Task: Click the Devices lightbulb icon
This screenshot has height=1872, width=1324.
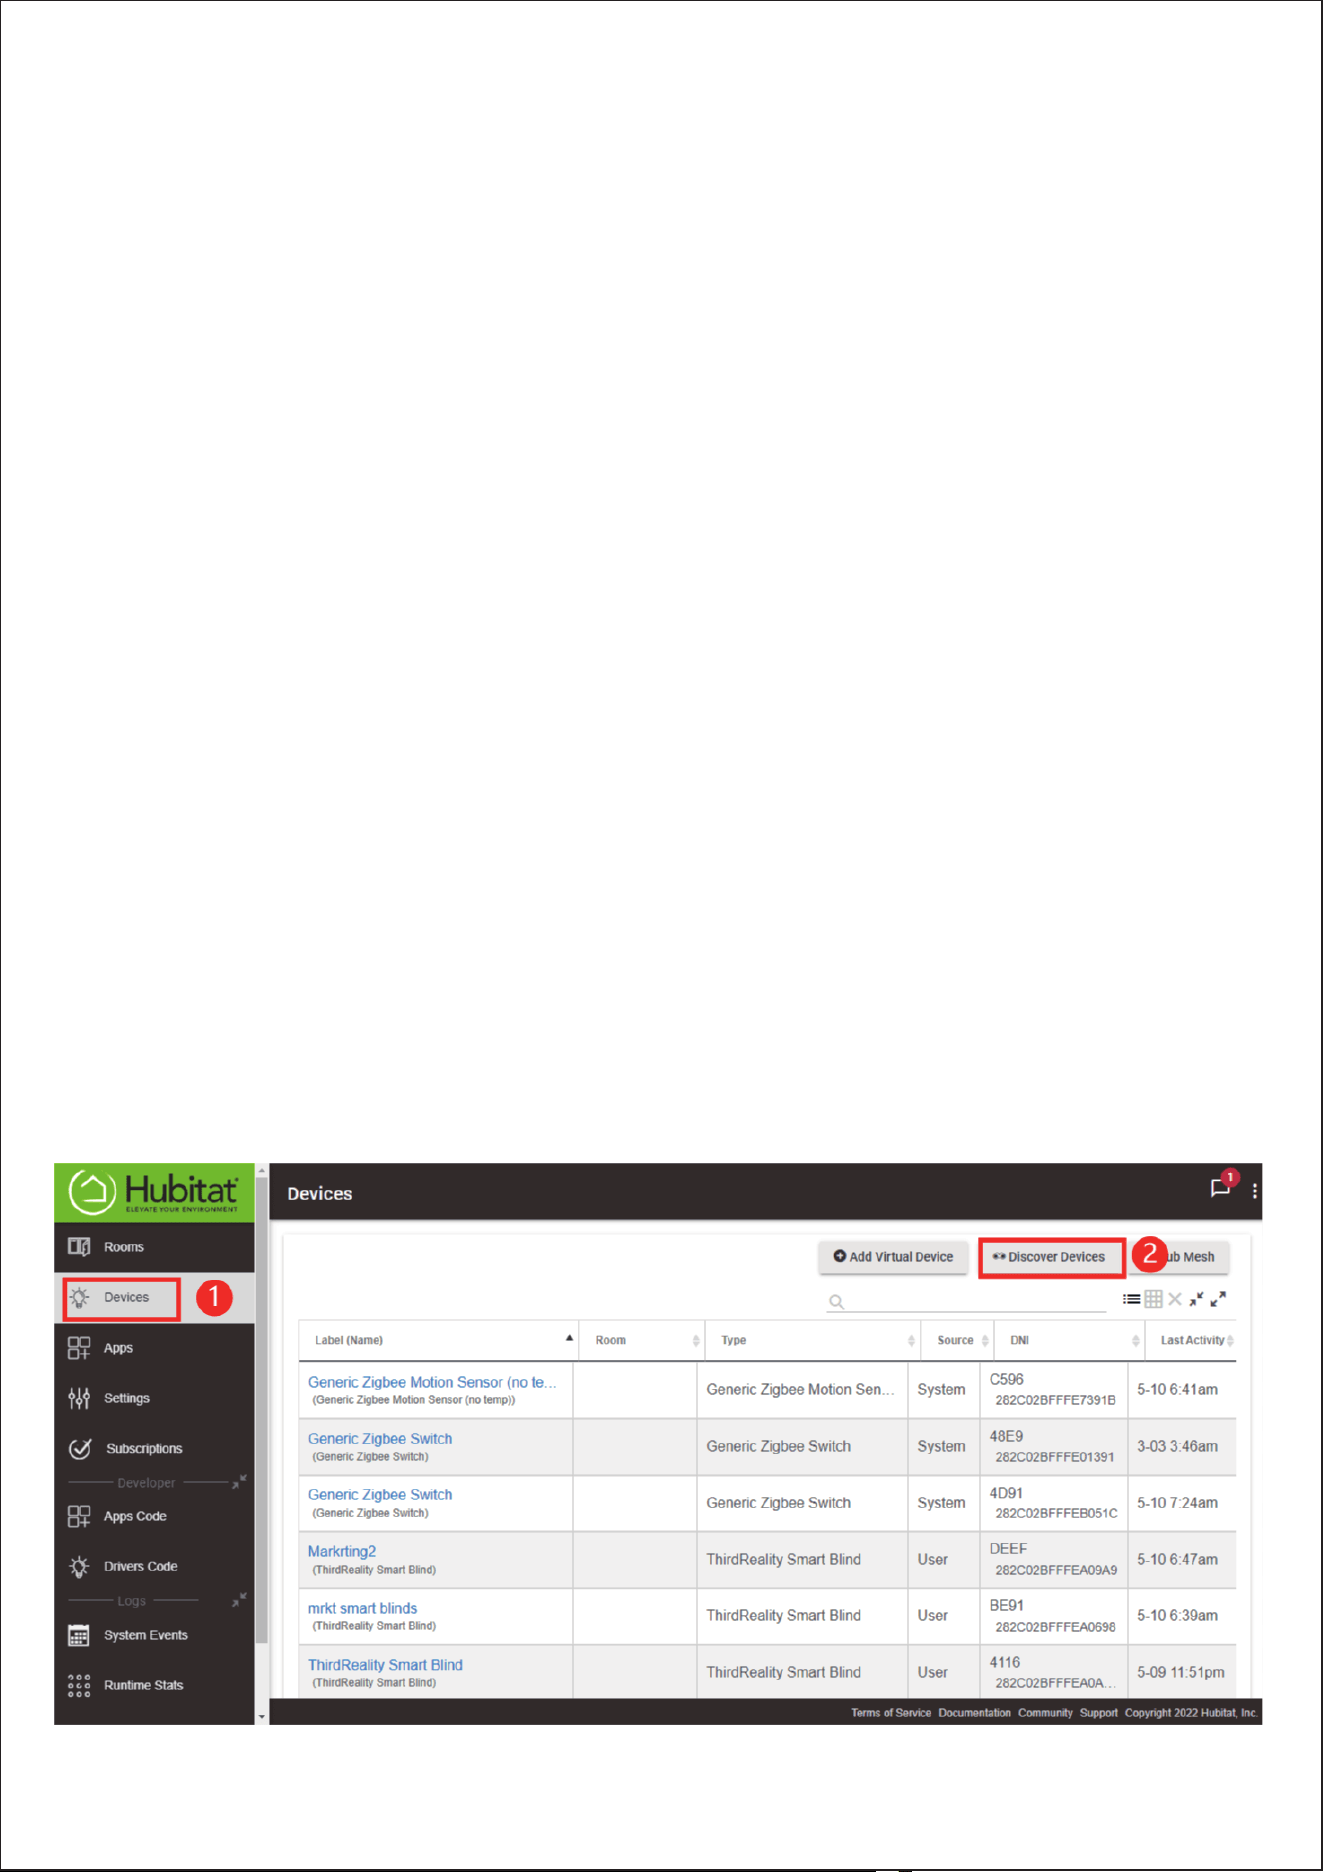Action: tap(79, 1298)
